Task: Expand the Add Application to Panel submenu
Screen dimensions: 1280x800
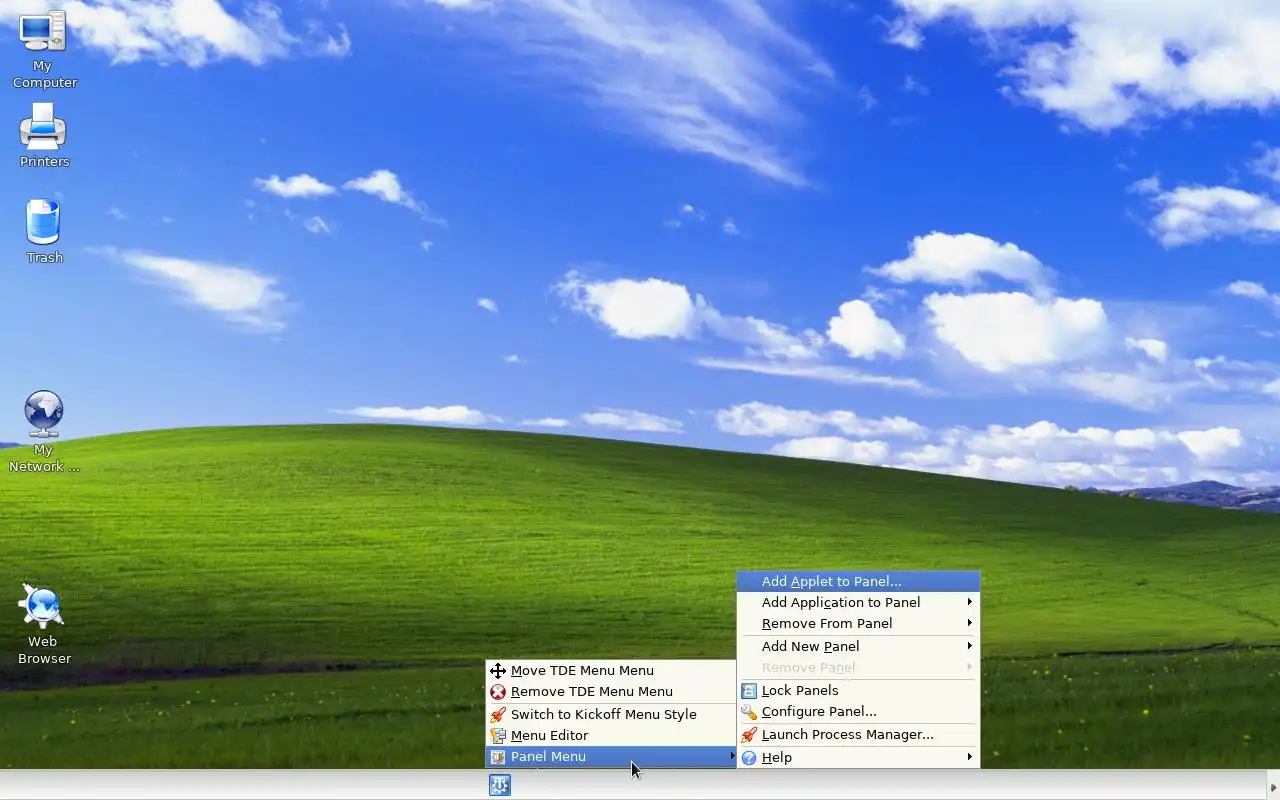Action: [858, 603]
